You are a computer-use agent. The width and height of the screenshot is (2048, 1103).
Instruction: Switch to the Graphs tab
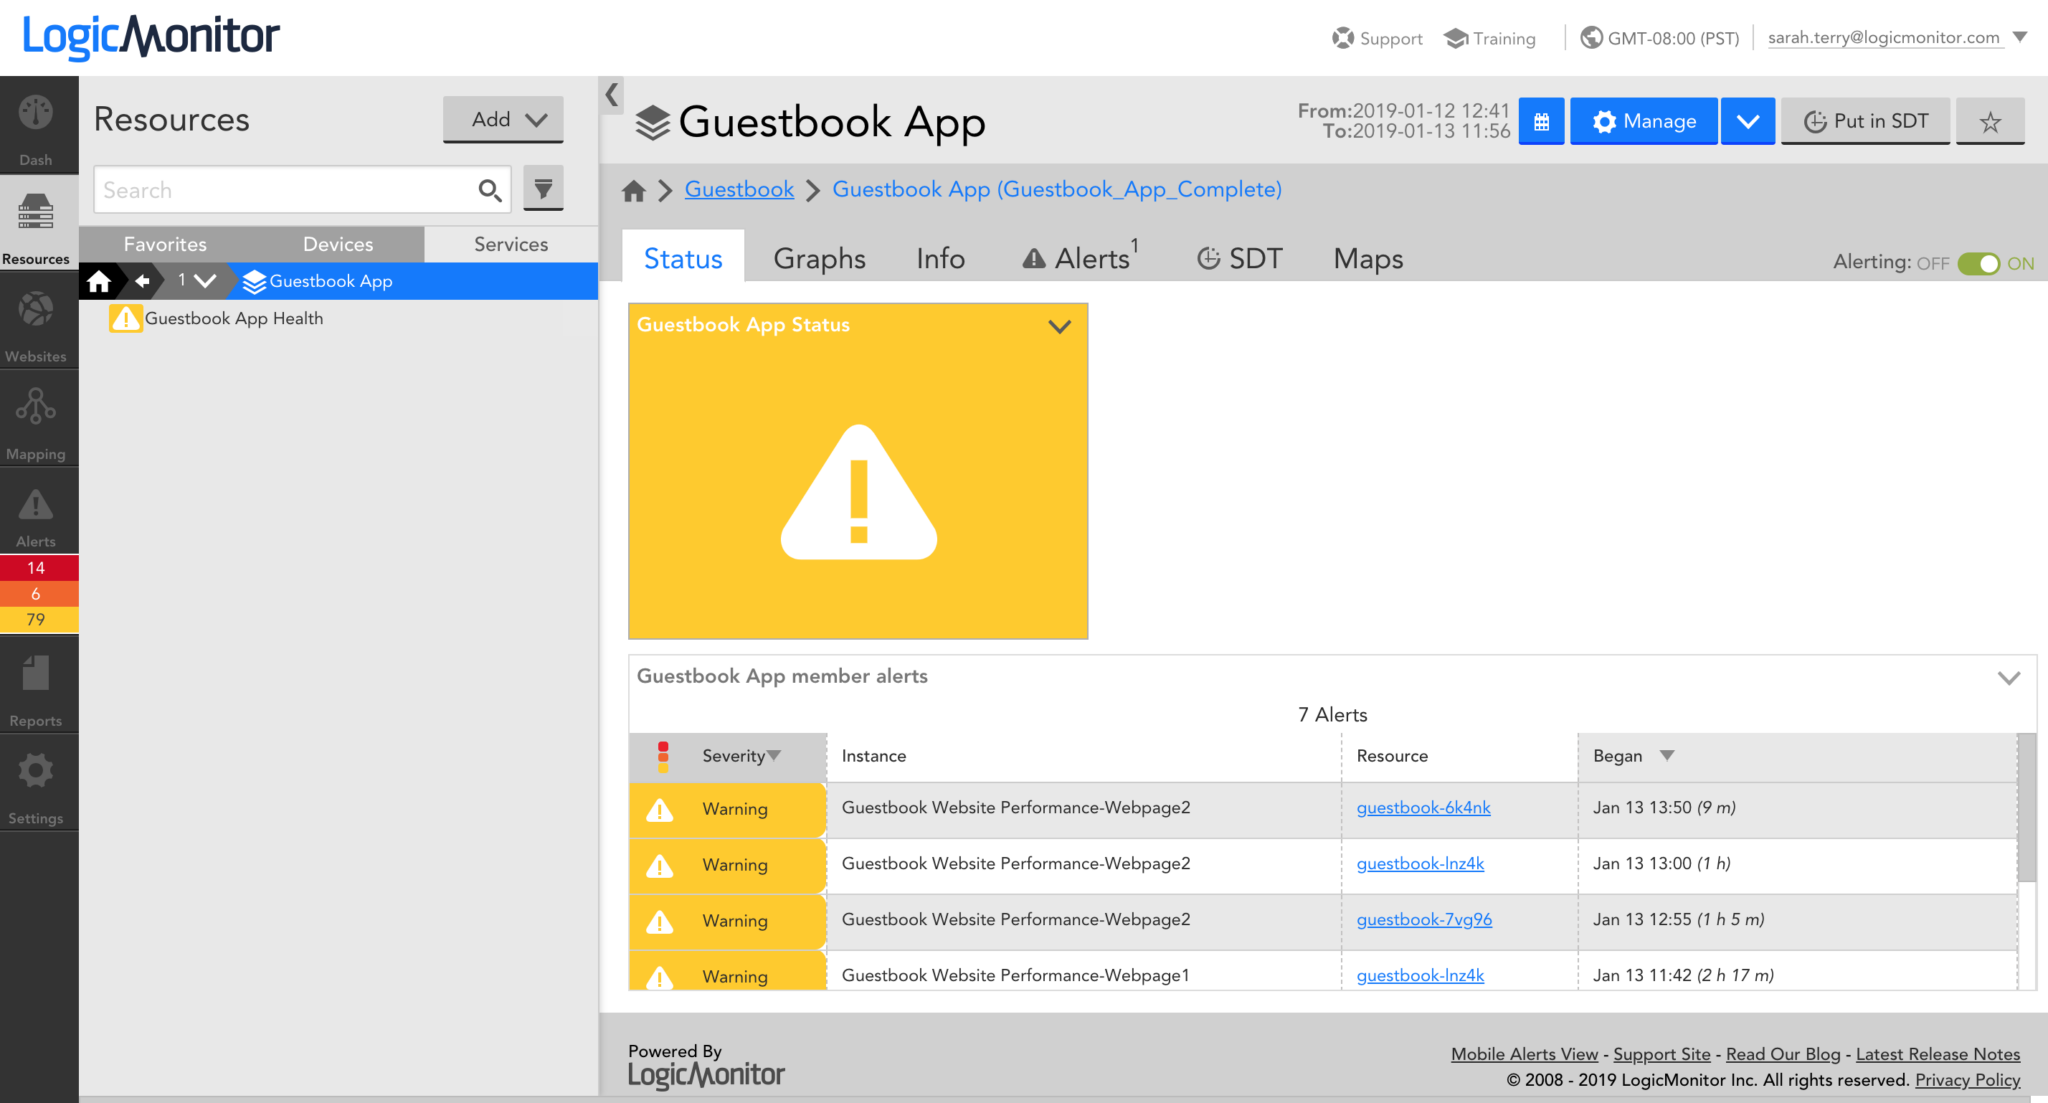819,258
